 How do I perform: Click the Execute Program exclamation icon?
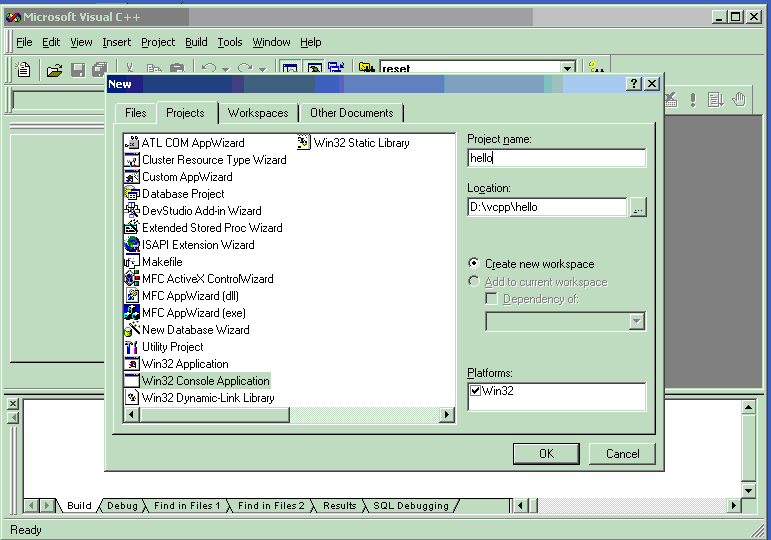(x=693, y=100)
